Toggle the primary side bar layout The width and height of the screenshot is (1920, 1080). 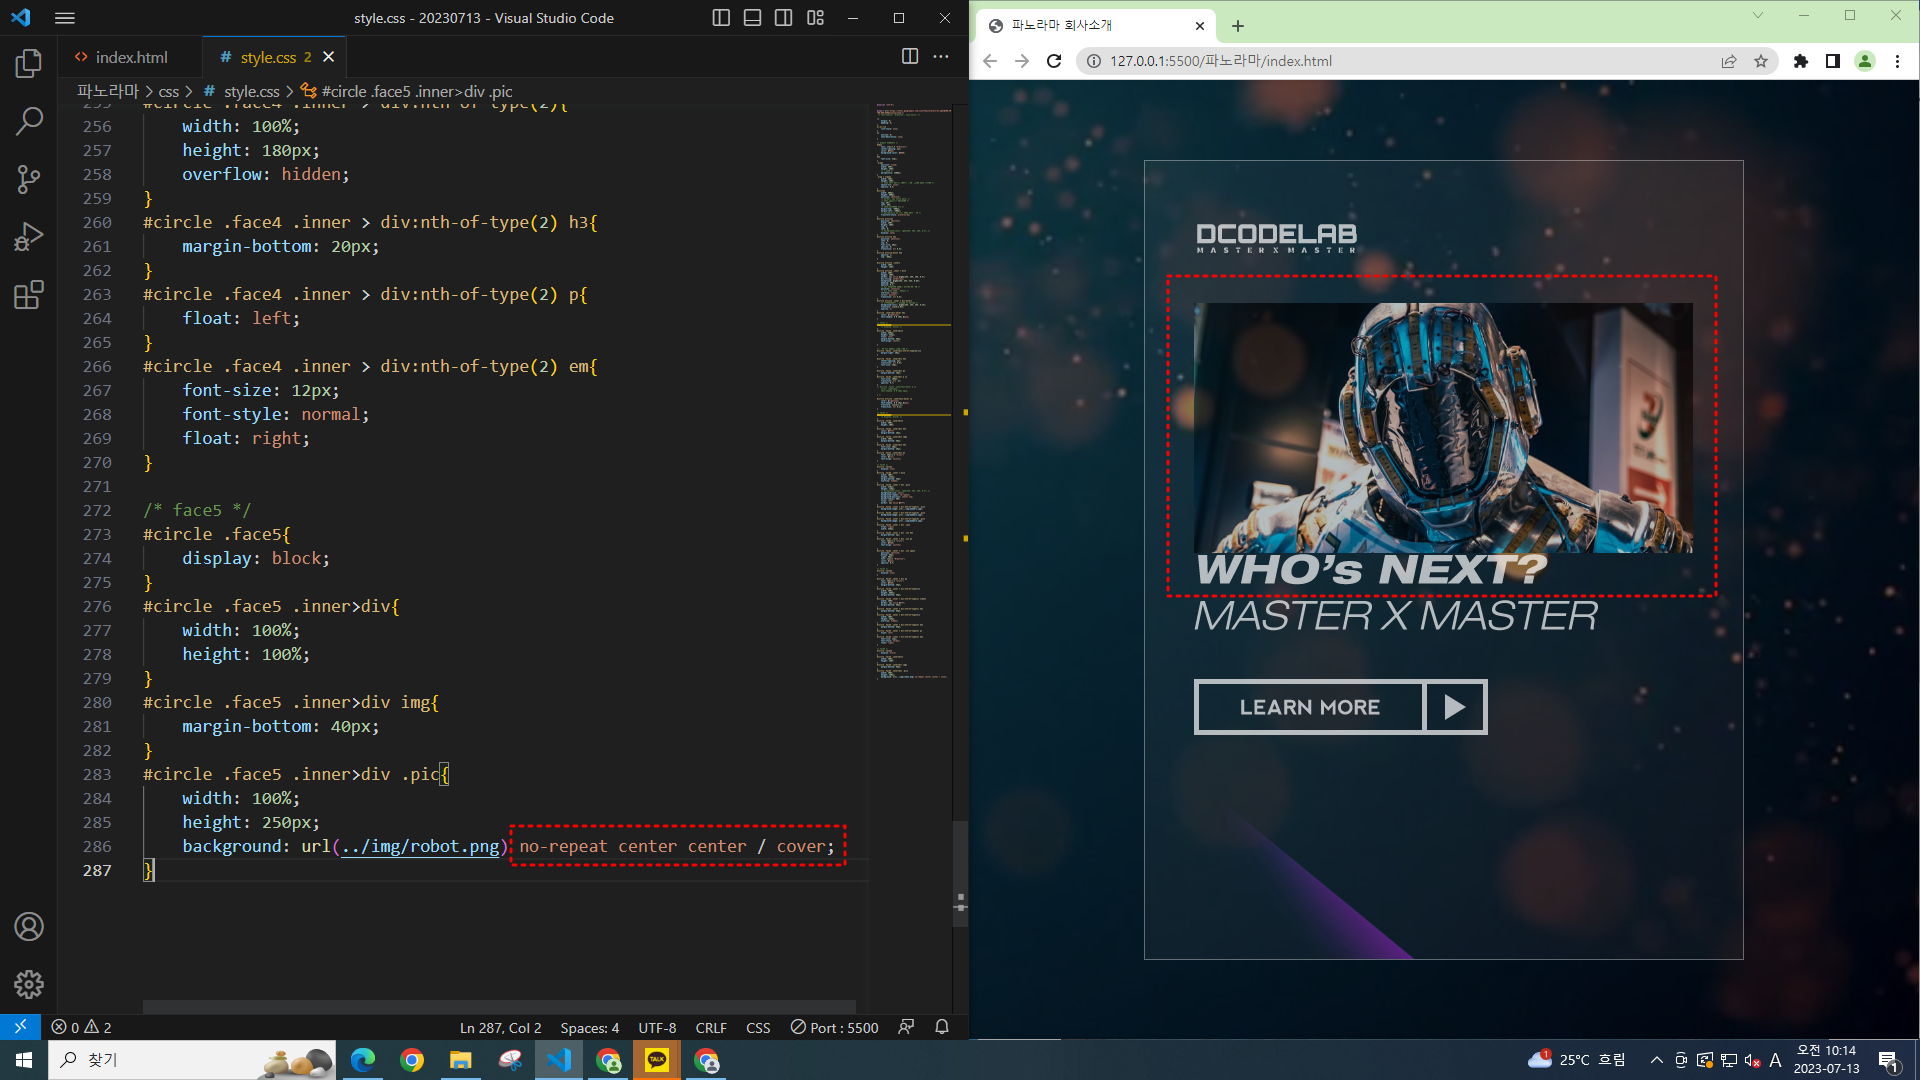721,18
